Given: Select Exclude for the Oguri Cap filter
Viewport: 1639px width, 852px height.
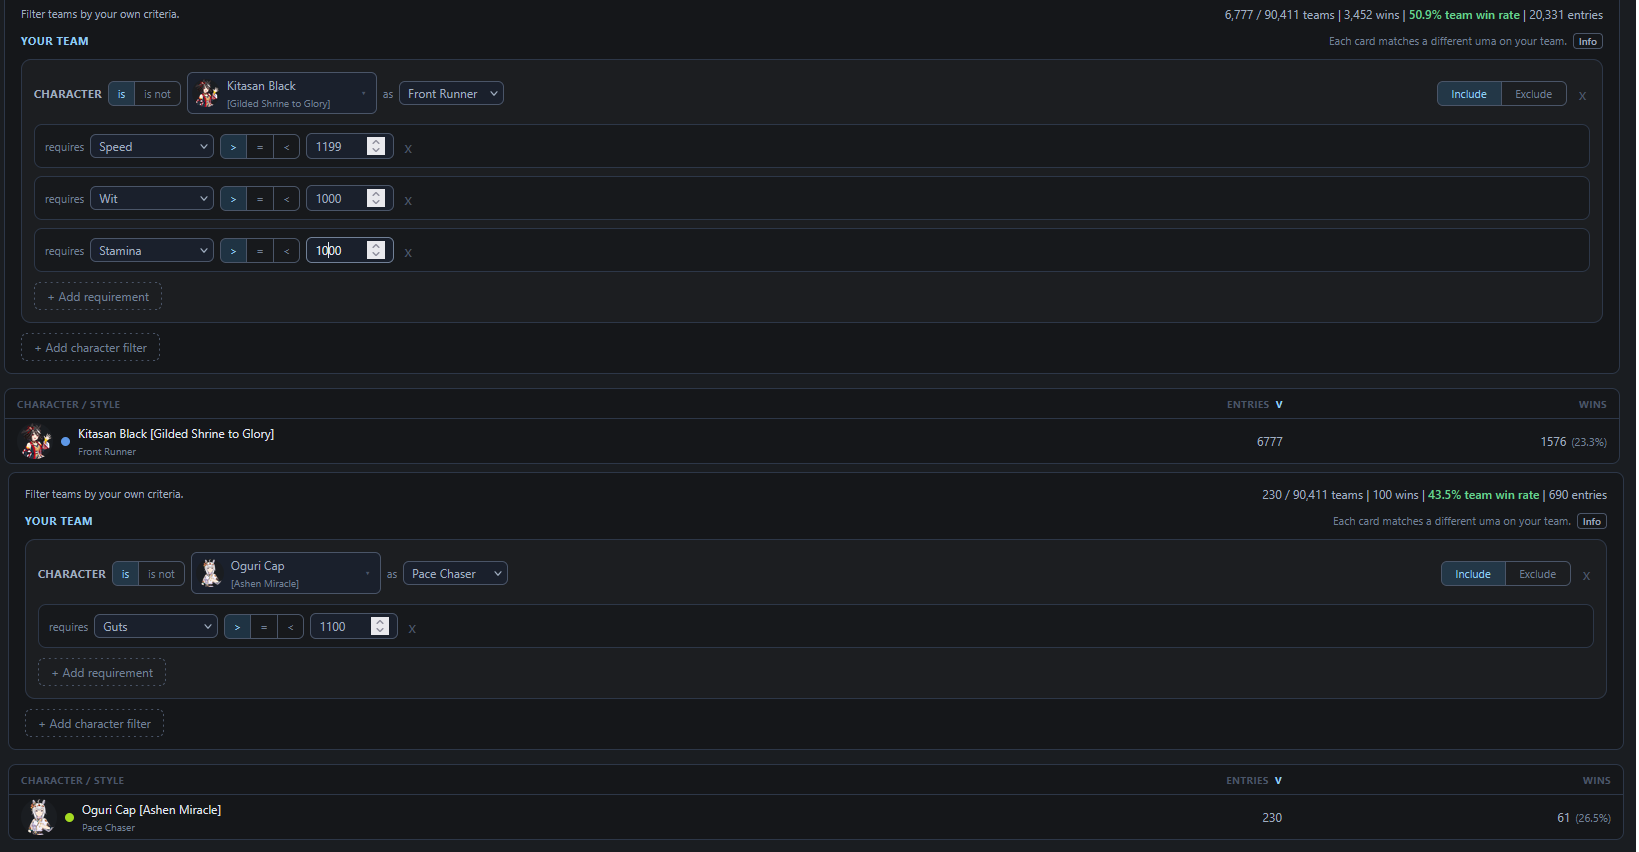Looking at the screenshot, I should 1537,574.
